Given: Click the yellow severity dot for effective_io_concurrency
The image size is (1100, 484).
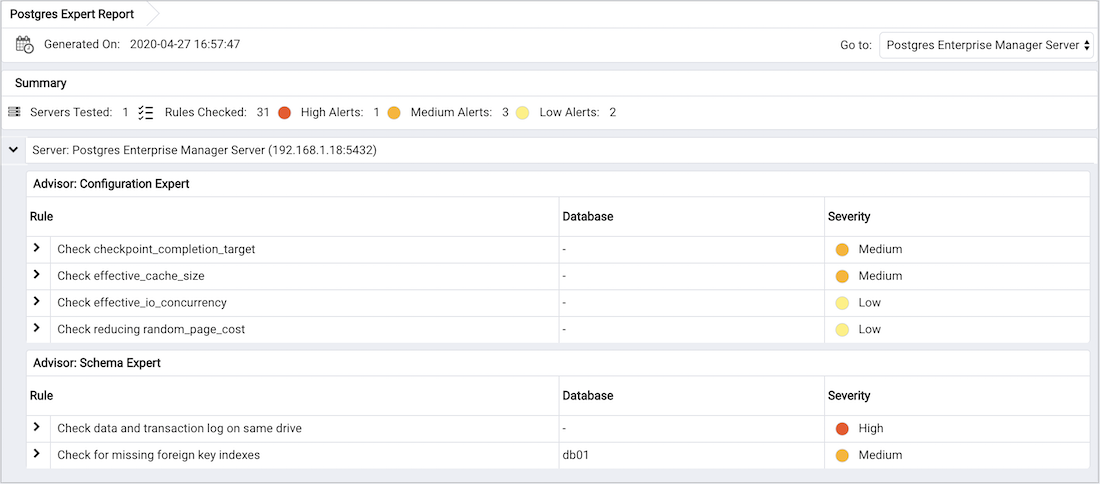Looking at the screenshot, I should 843,303.
